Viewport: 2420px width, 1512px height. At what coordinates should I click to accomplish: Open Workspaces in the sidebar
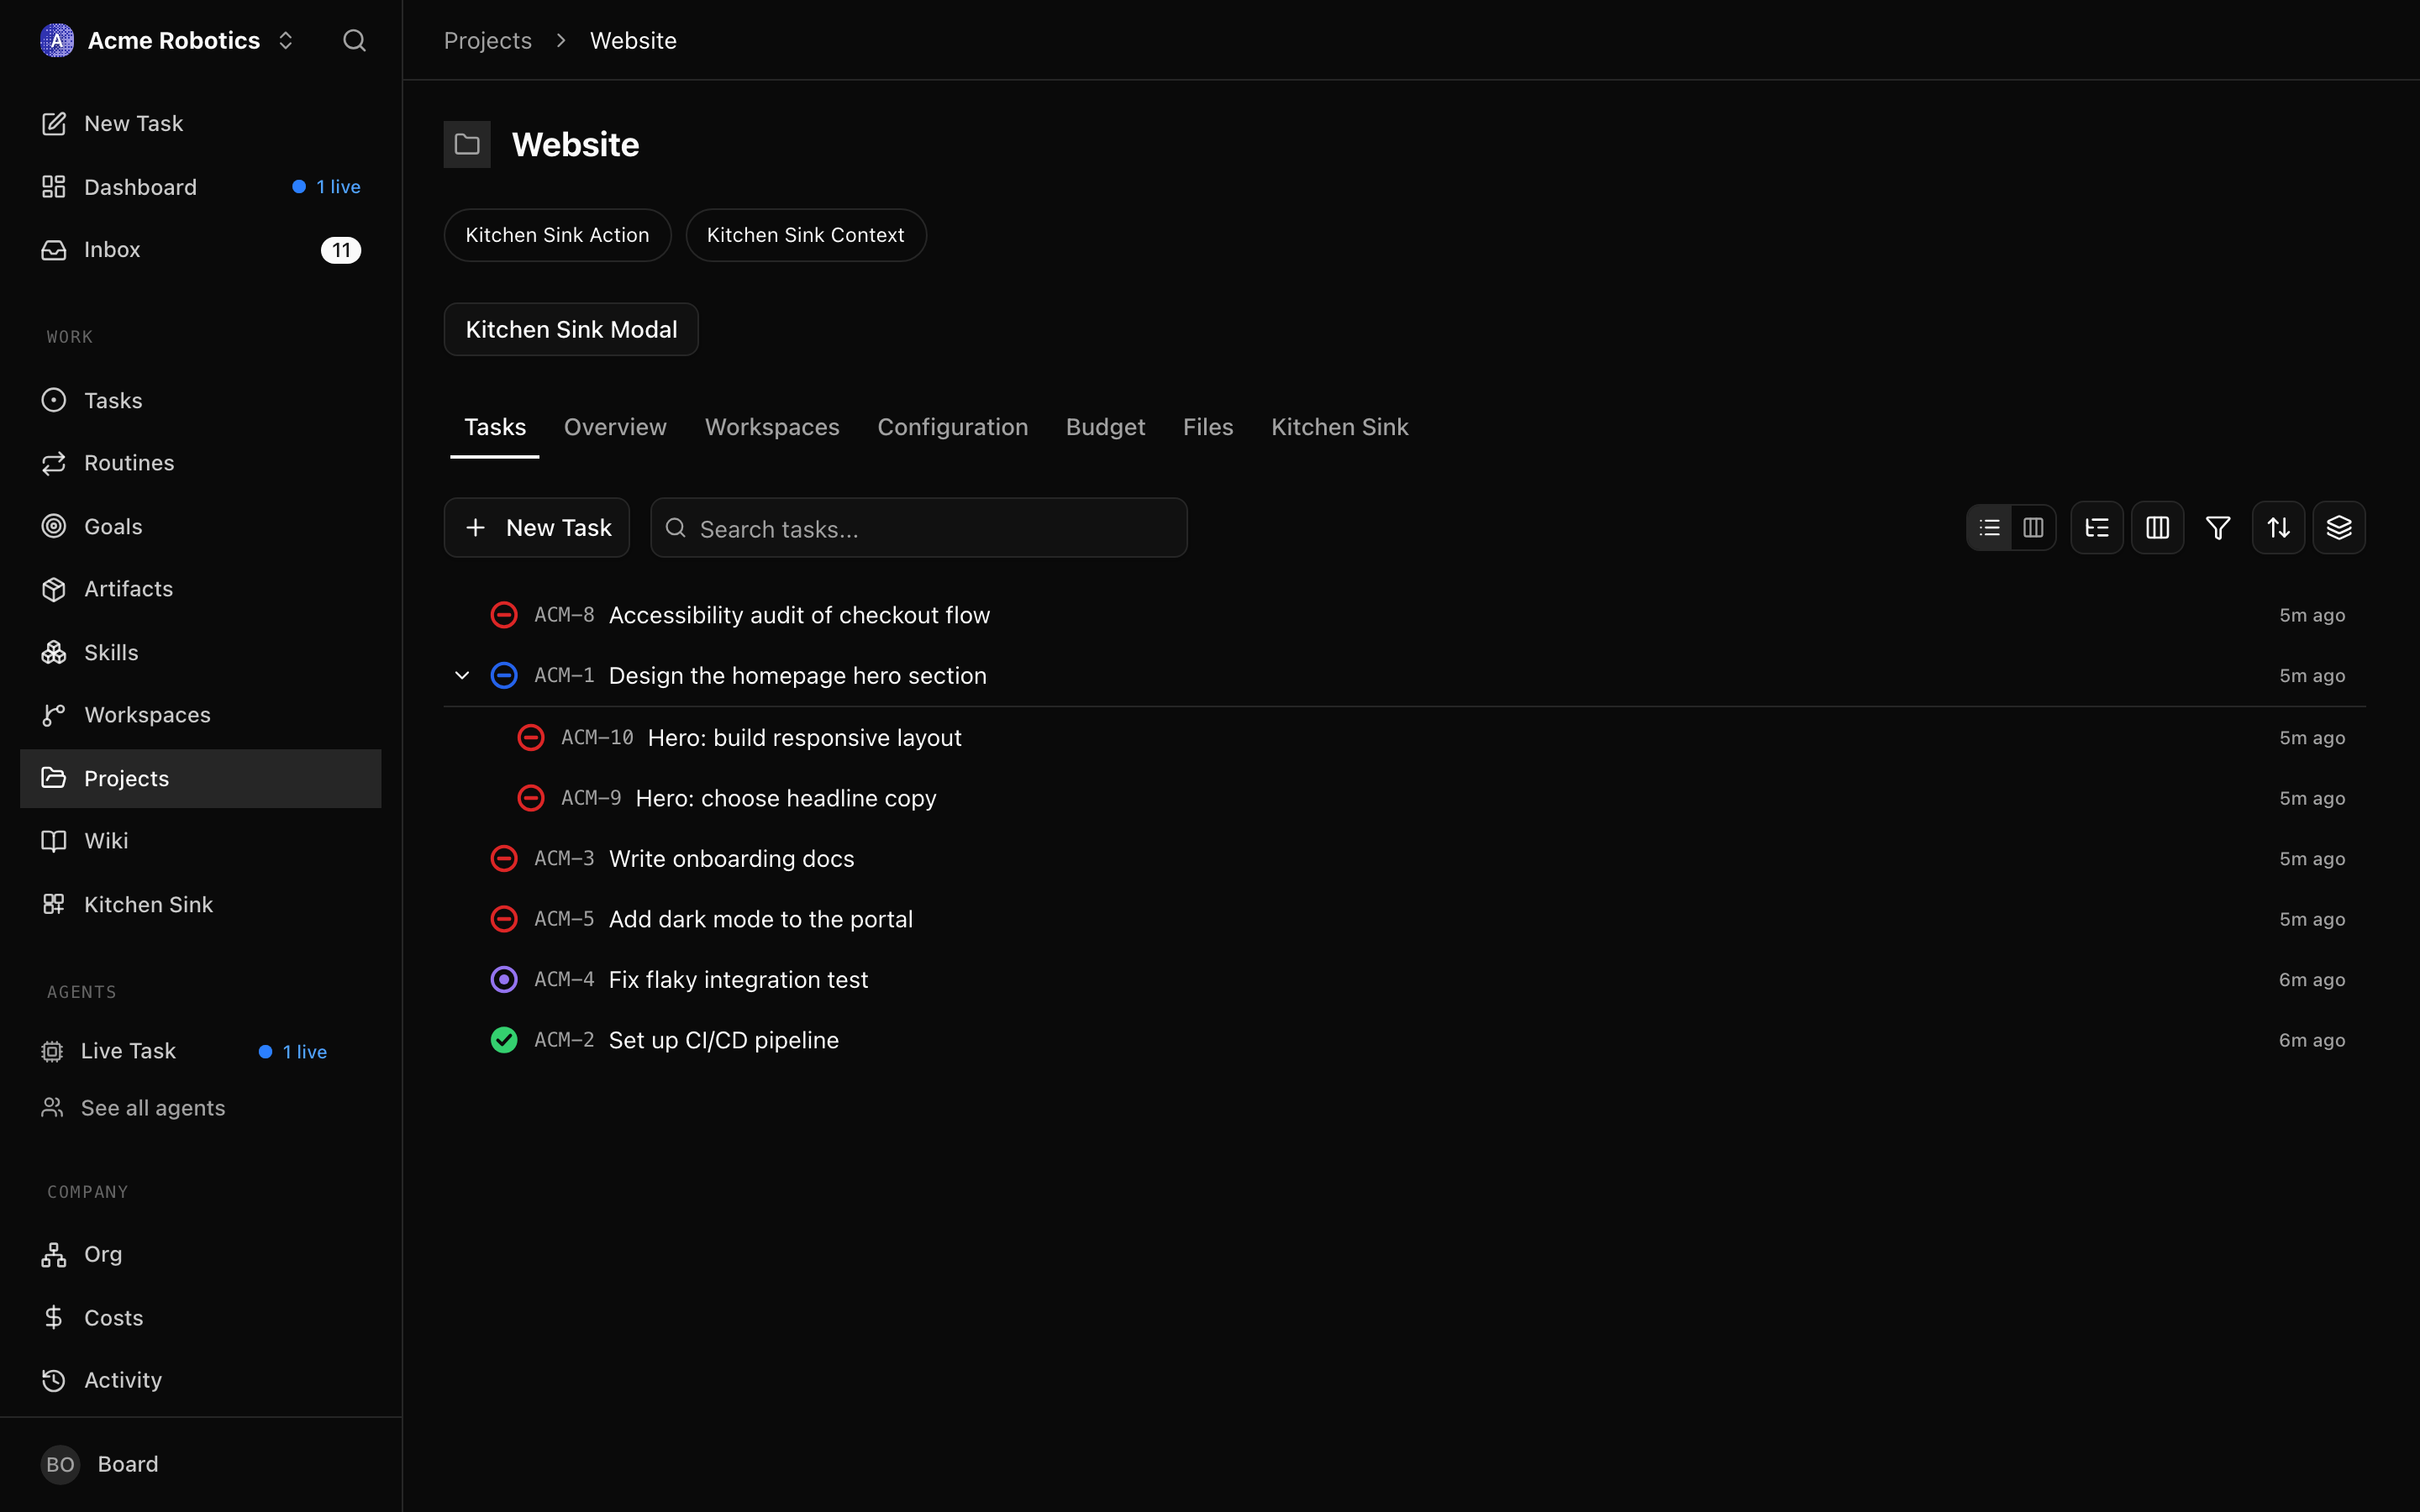click(200, 715)
